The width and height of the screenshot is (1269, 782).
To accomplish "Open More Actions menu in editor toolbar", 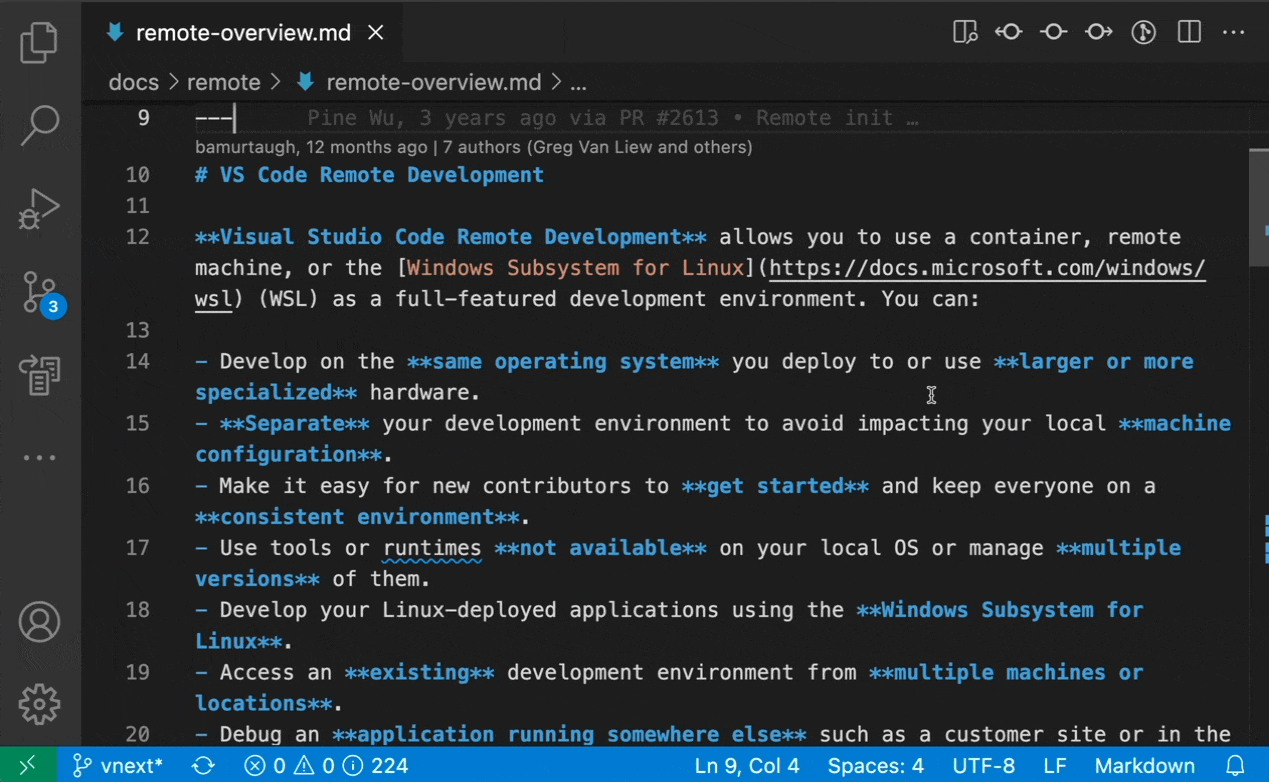I will point(1234,33).
